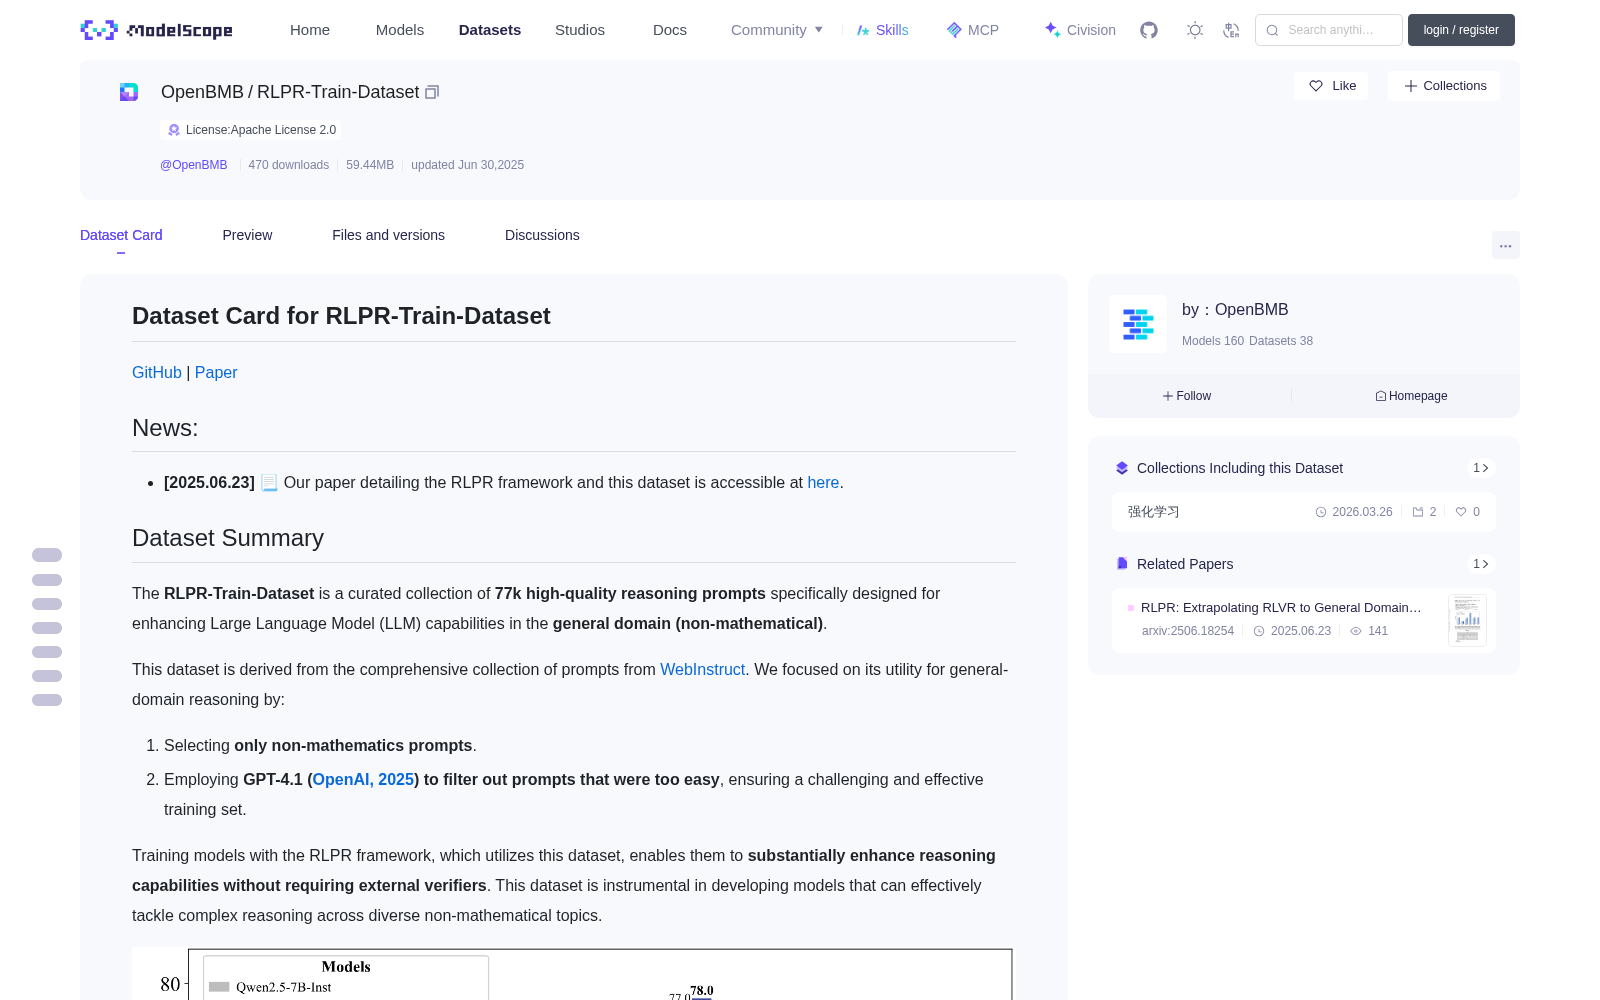
Task: Jump via the first side outline marker
Action: coord(47,555)
